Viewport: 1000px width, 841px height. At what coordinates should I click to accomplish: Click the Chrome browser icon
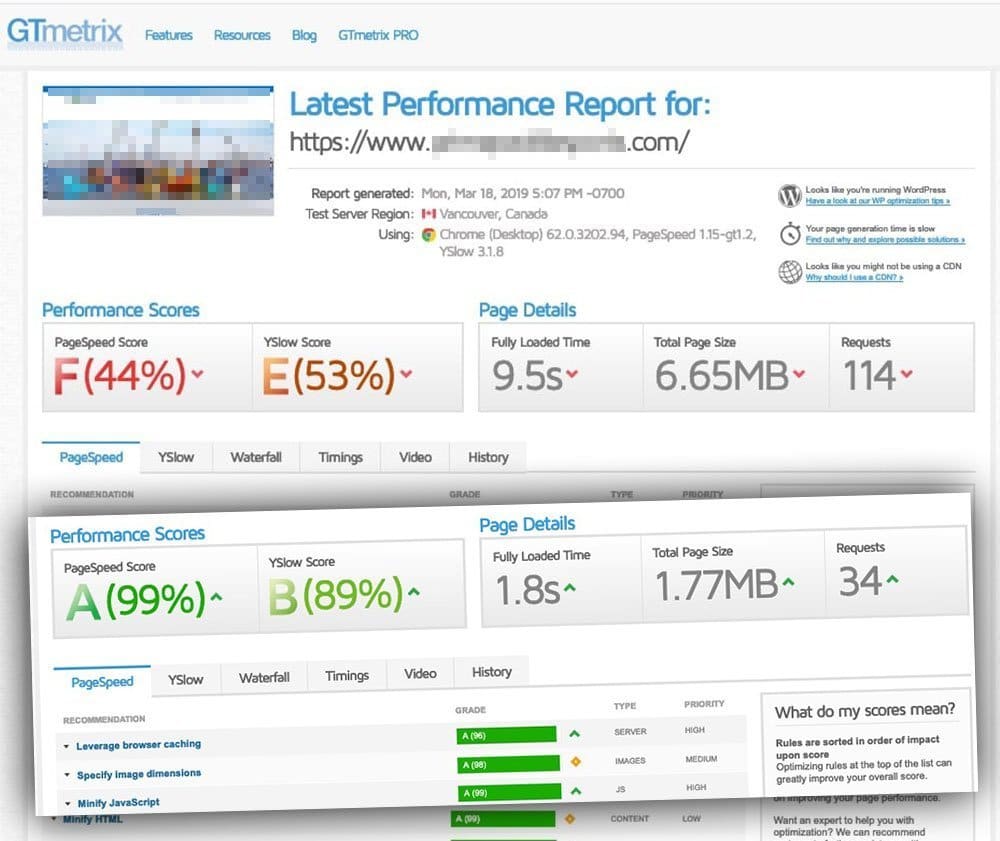click(429, 235)
